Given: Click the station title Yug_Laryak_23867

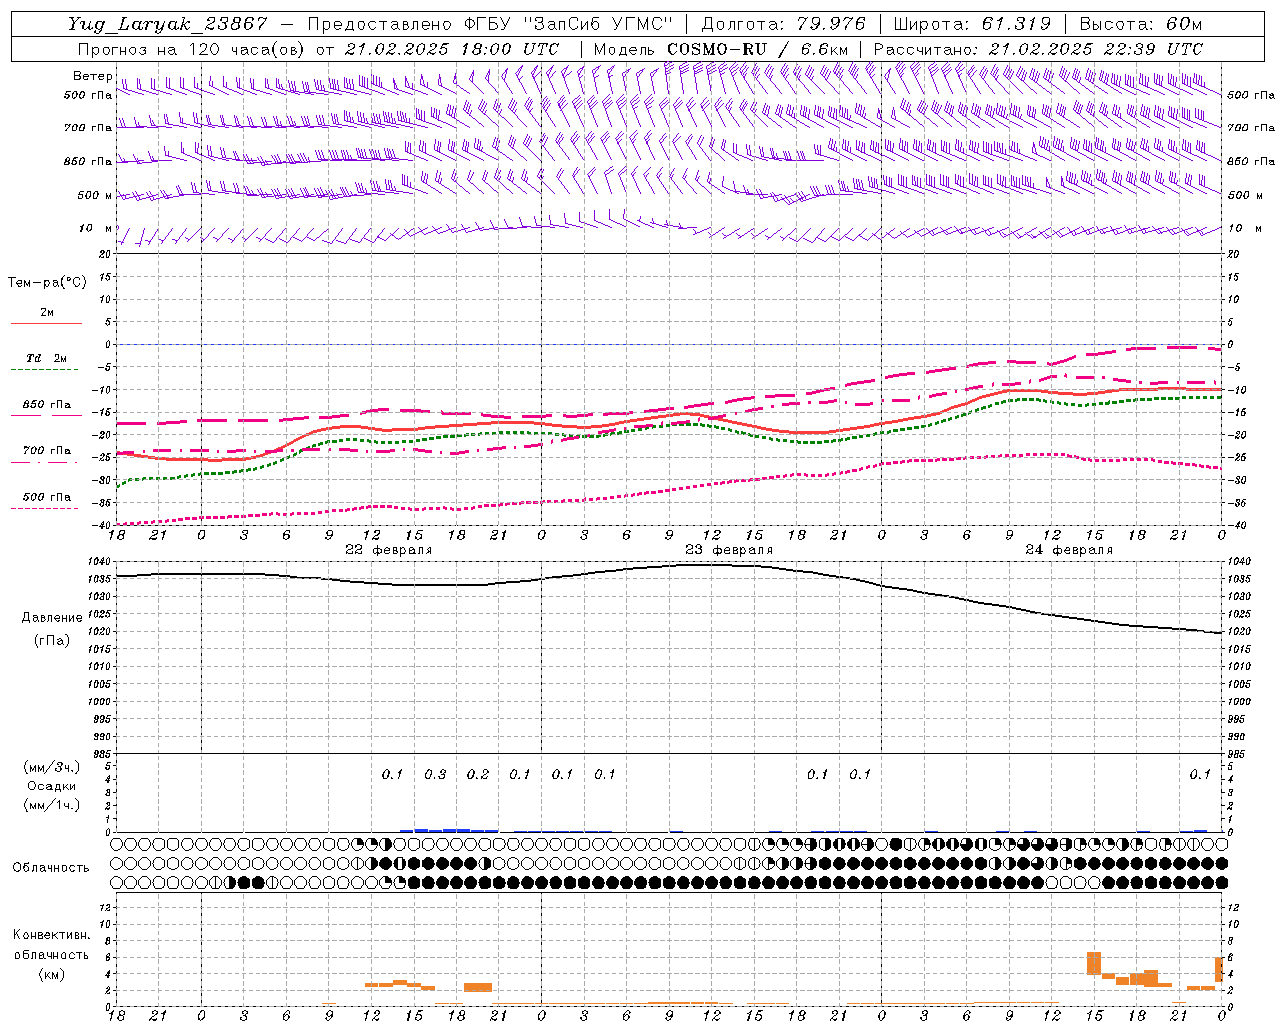Looking at the screenshot, I should [167, 24].
